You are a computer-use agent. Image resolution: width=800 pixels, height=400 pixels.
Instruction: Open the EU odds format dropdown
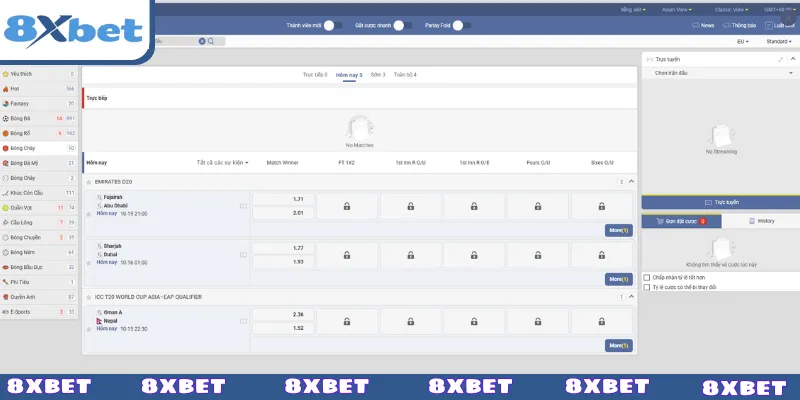743,41
